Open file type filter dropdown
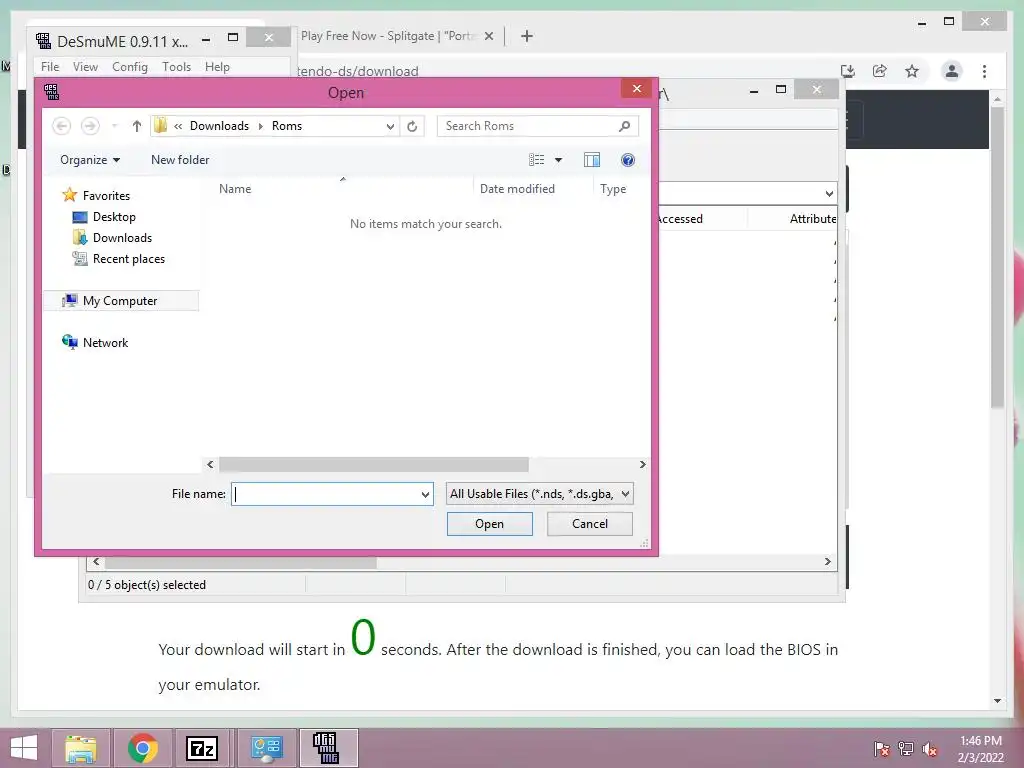 click(539, 494)
